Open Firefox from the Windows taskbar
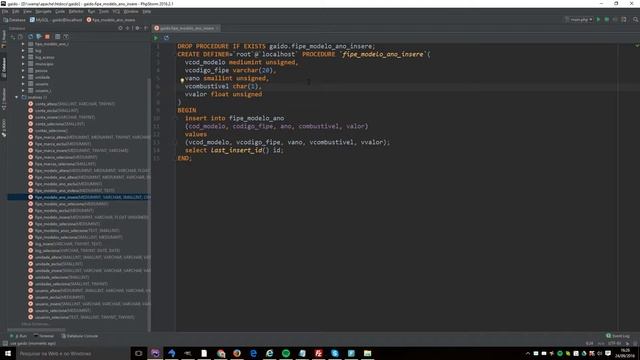The height and width of the screenshot is (360, 640). [237, 353]
